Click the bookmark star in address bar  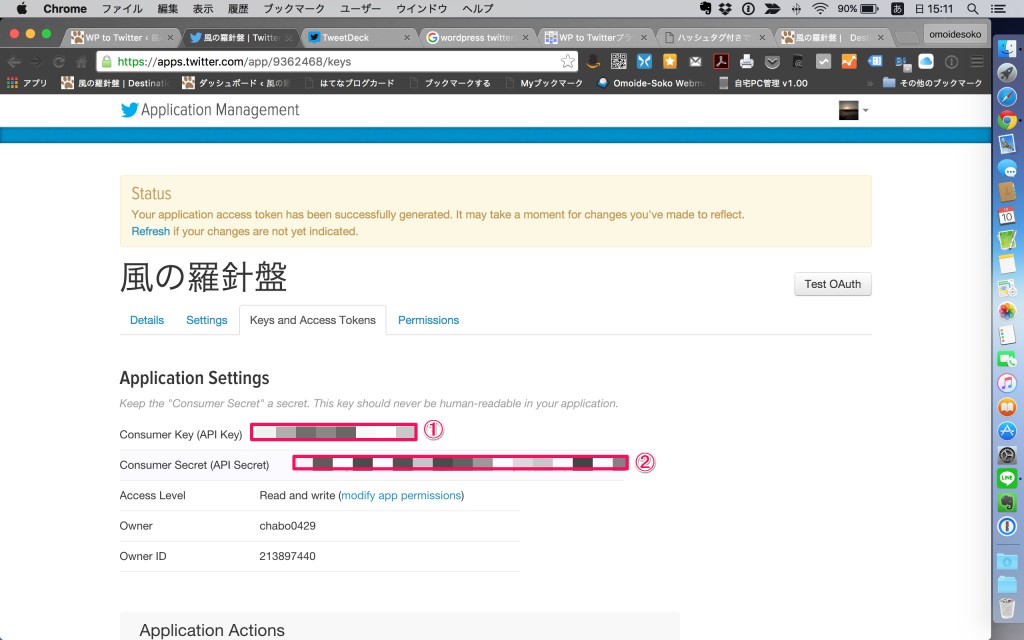click(567, 61)
